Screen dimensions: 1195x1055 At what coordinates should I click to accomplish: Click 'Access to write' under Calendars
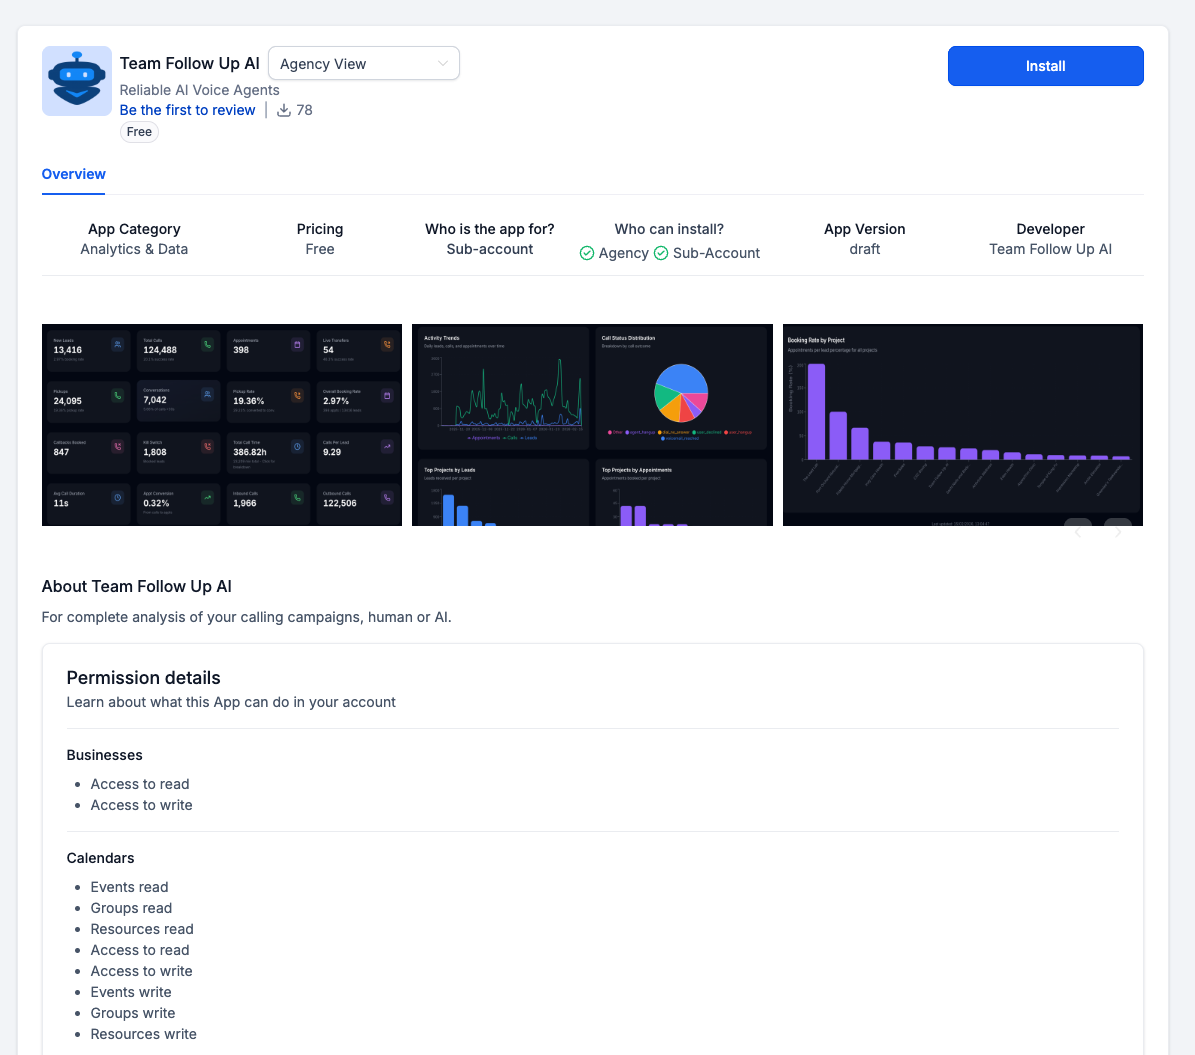(142, 971)
